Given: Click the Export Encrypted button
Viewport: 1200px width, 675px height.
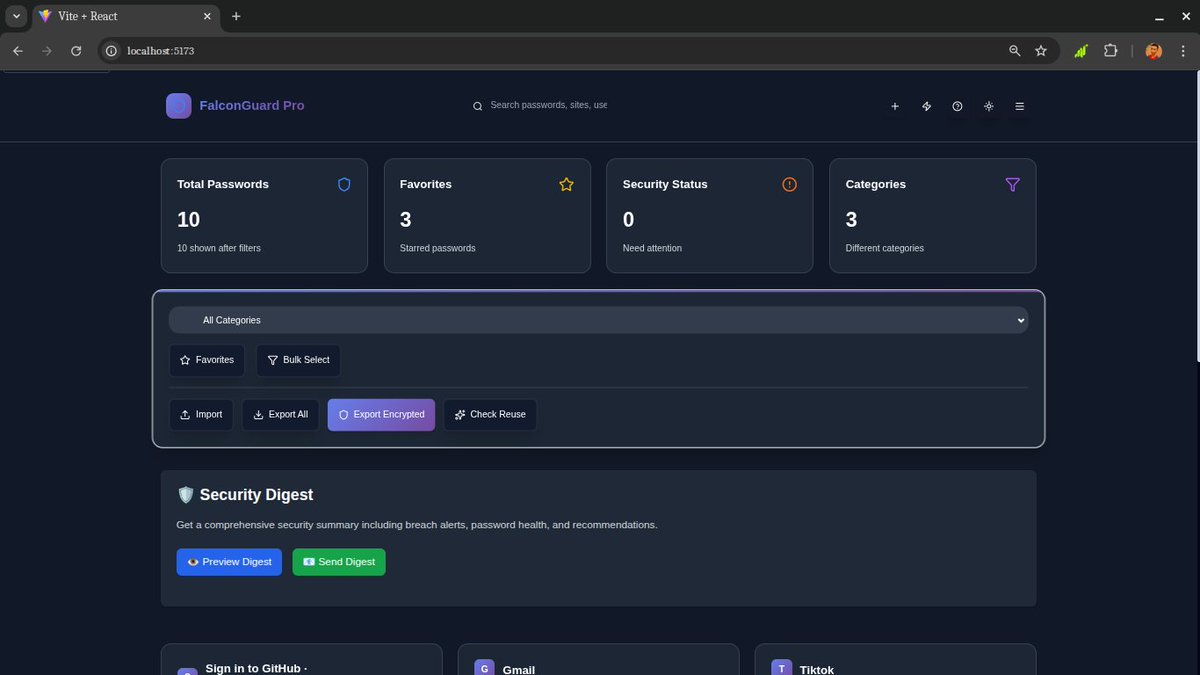Looking at the screenshot, I should 381,415.
